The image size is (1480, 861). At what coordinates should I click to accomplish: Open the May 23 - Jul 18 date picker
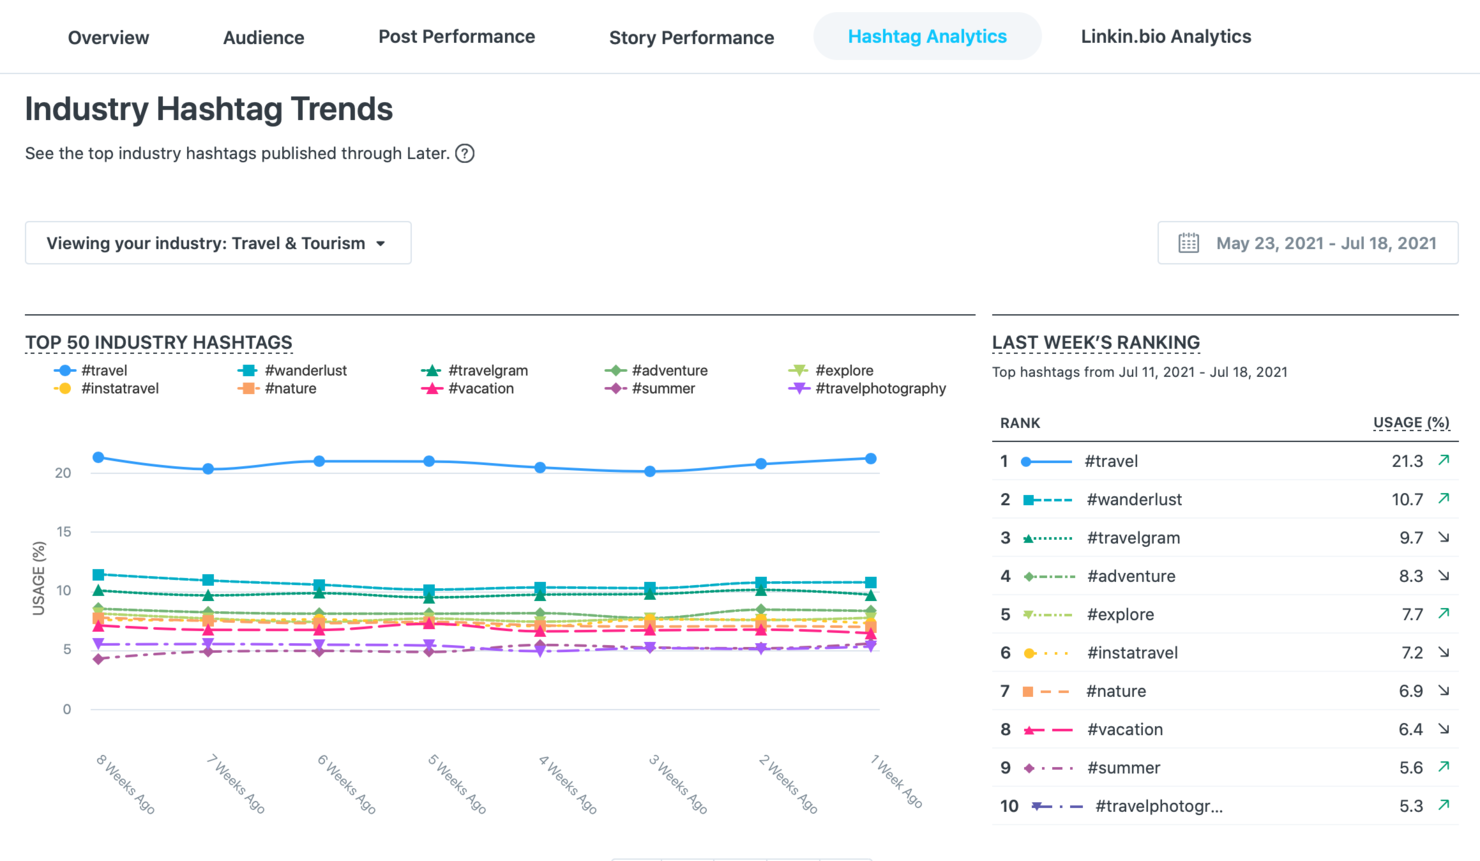point(1308,243)
